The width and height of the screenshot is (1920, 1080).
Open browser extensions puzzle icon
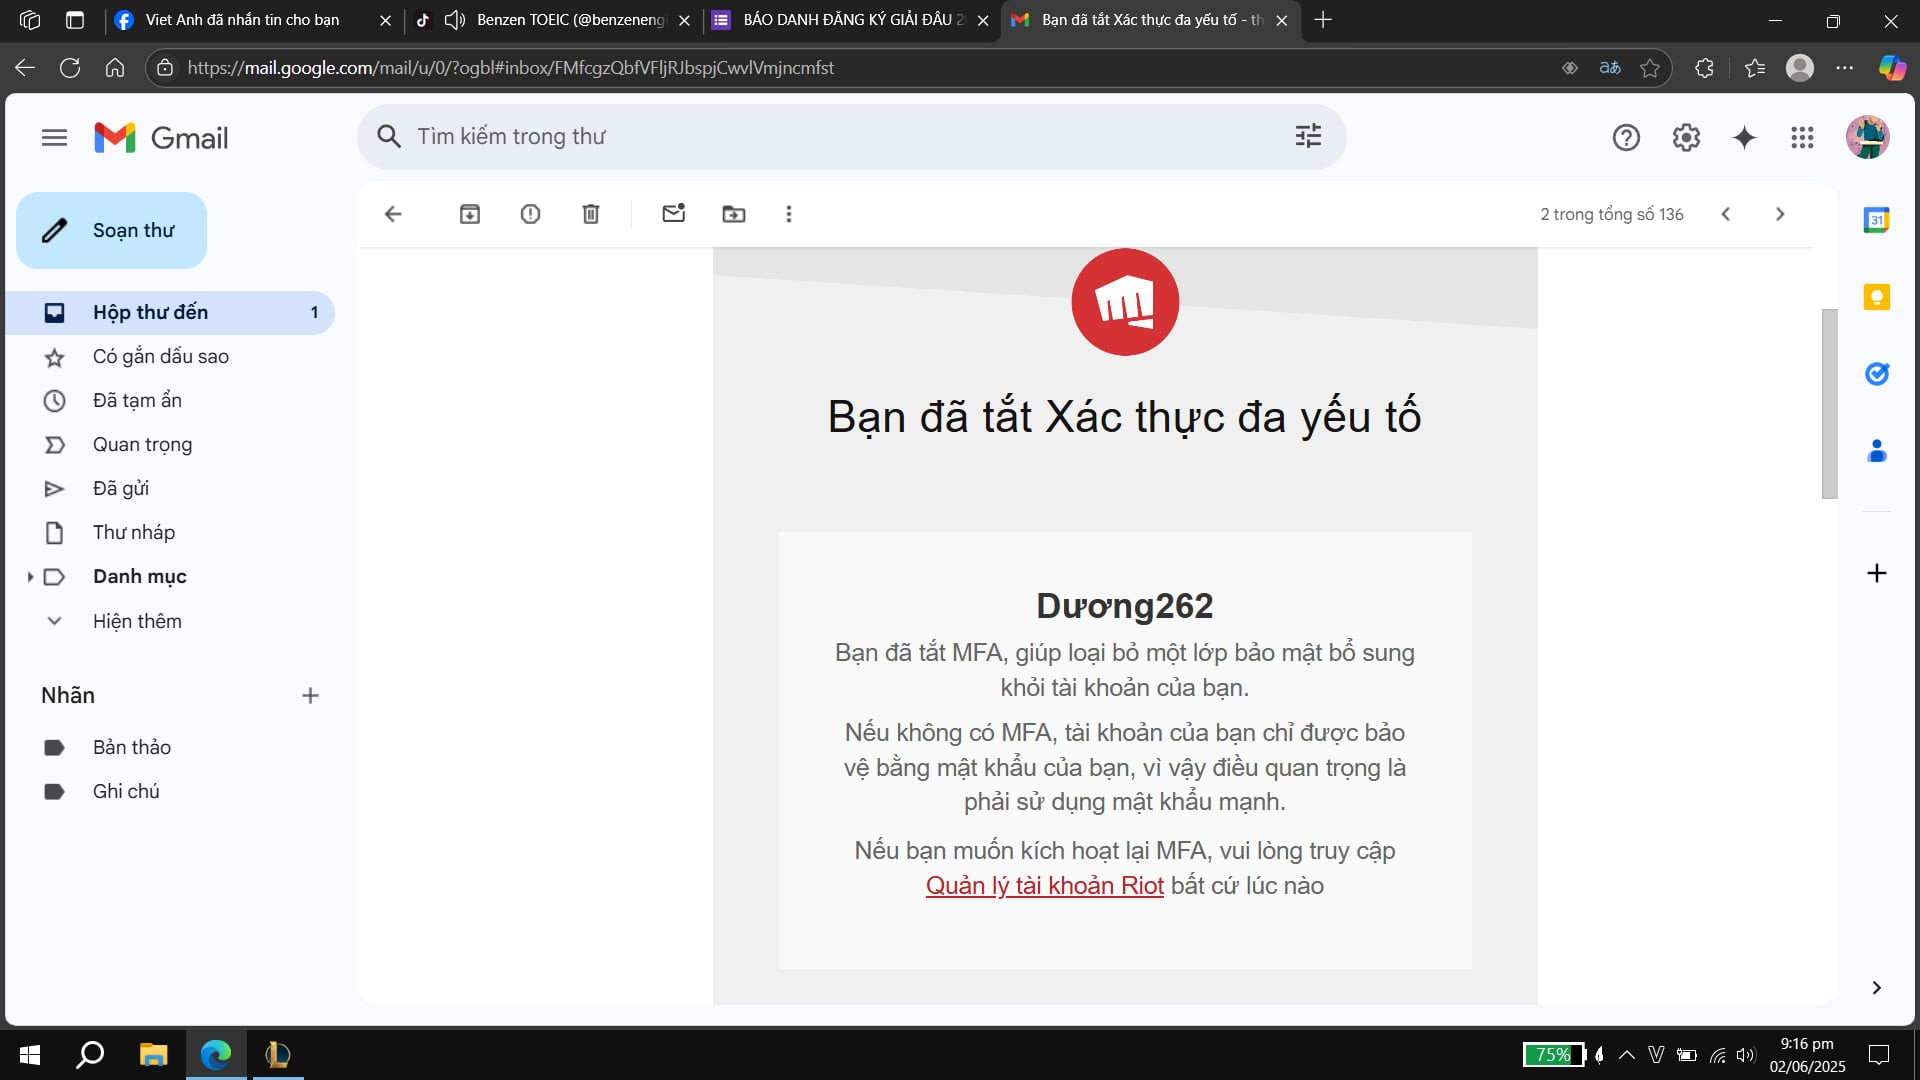click(1704, 68)
